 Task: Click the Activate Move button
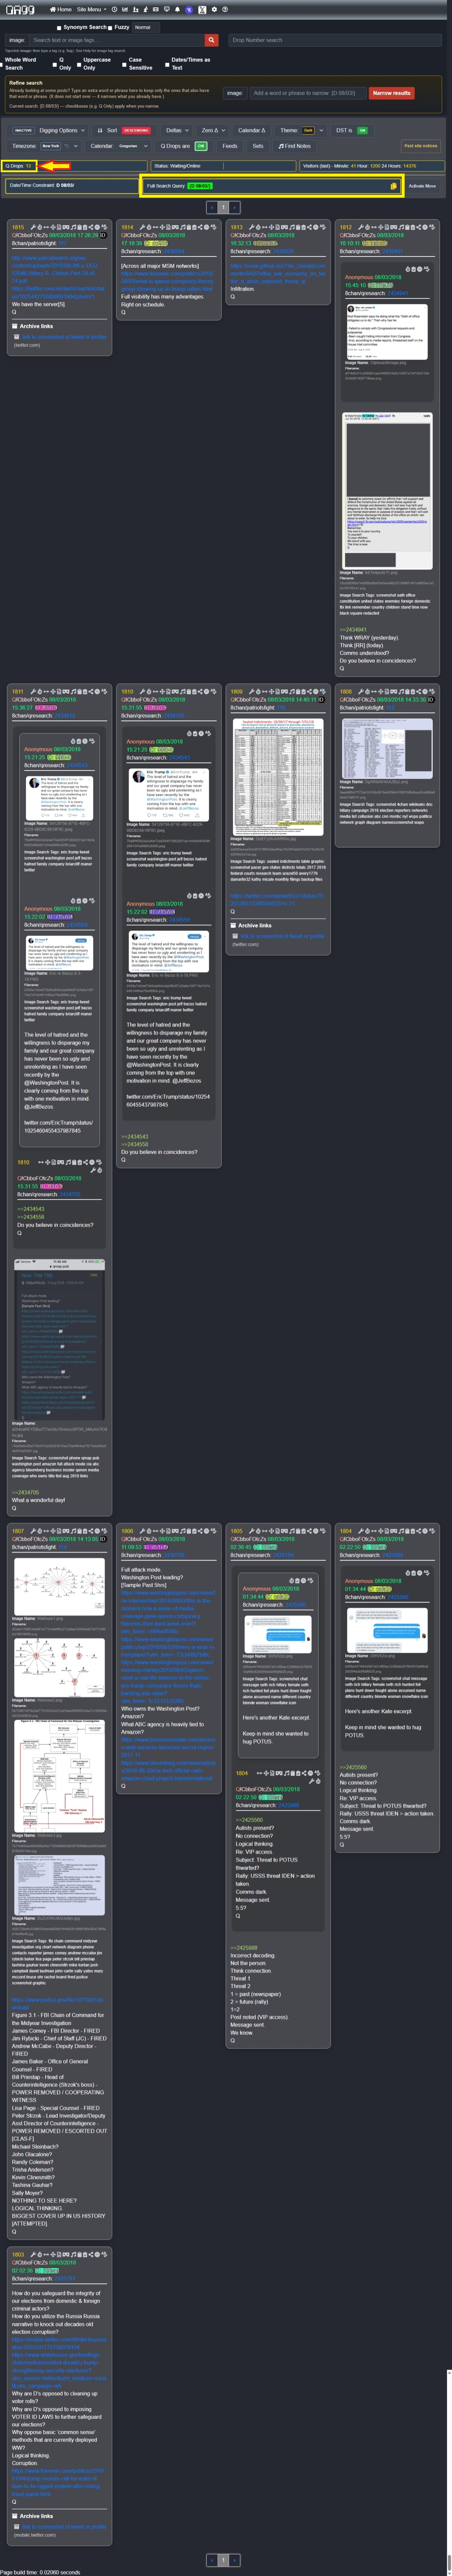click(x=422, y=186)
